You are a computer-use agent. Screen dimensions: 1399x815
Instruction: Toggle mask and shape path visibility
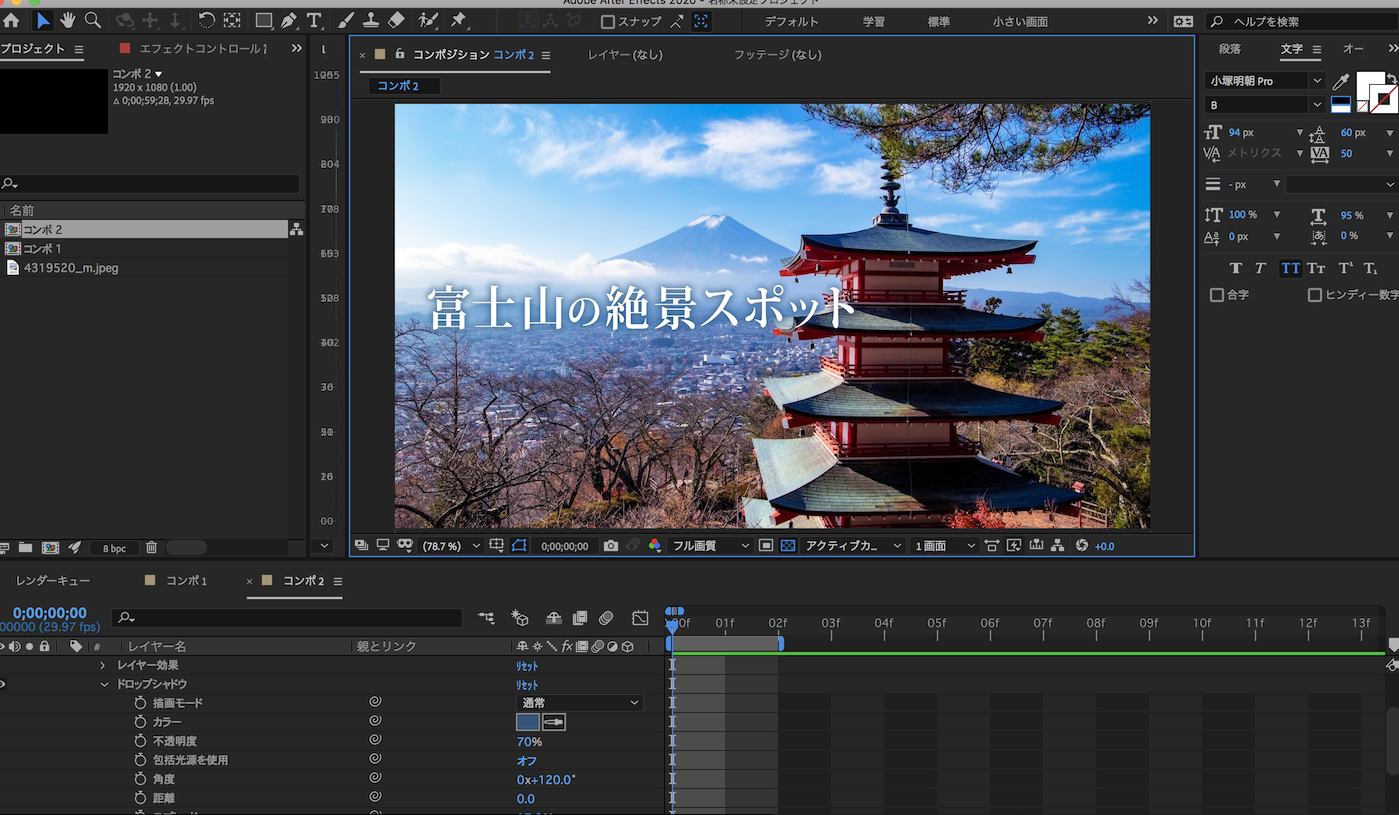click(x=519, y=546)
